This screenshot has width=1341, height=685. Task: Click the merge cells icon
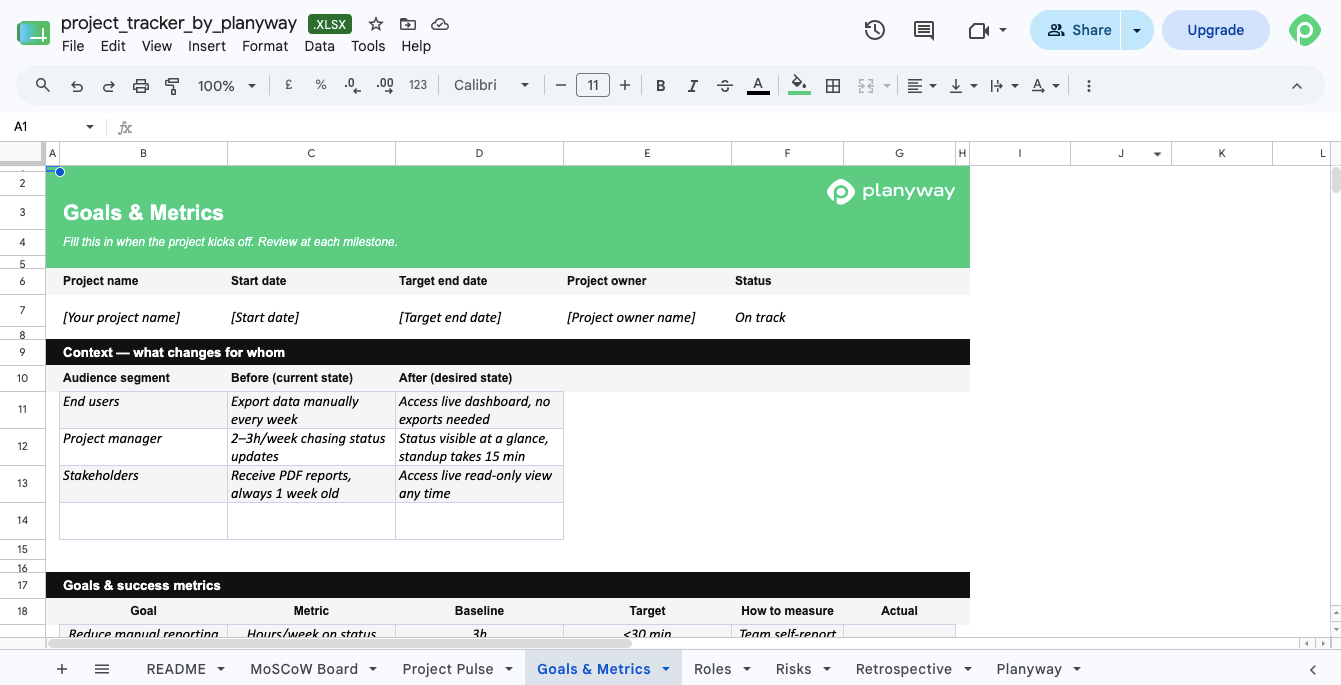click(866, 86)
